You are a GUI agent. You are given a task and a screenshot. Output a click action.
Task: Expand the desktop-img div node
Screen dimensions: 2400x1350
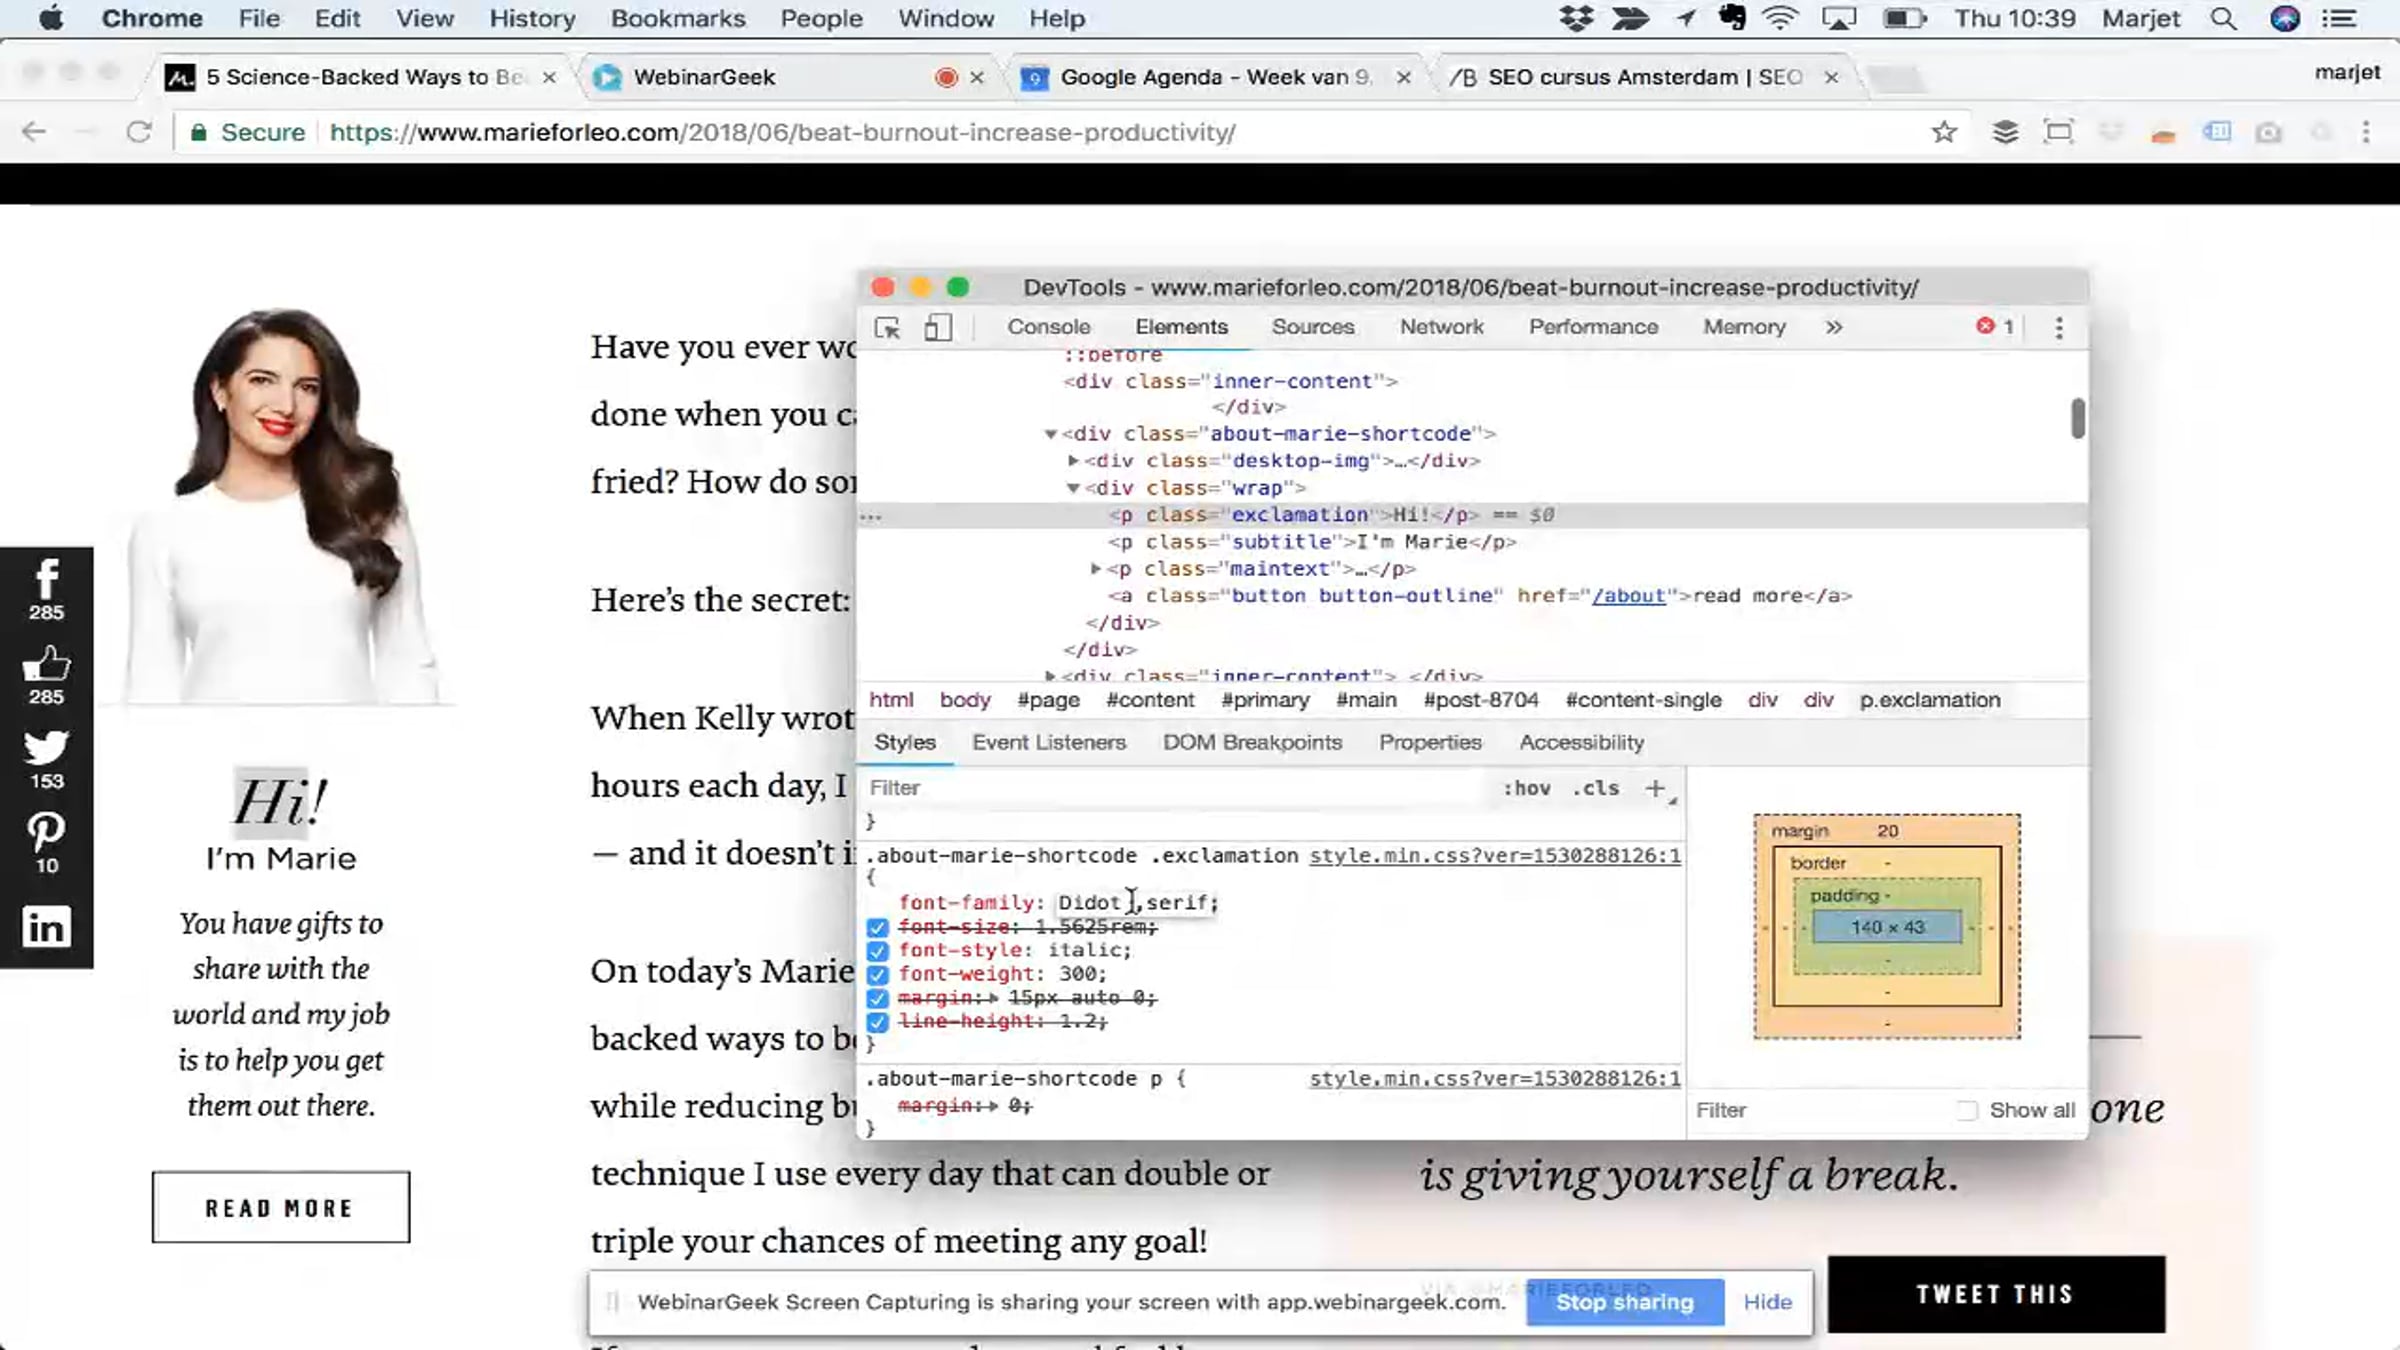coord(1073,461)
